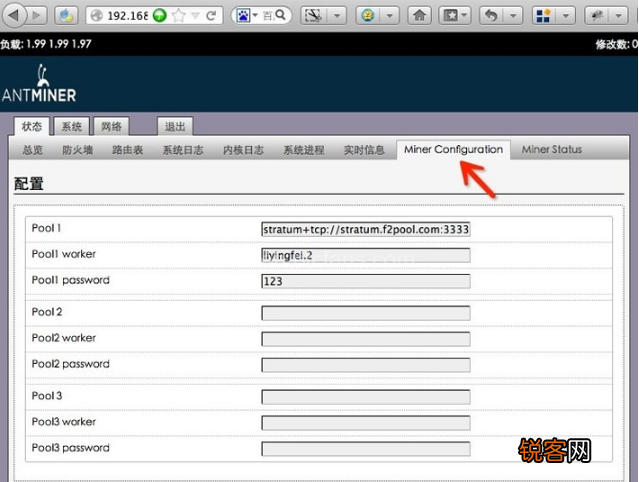Select the 系统 main tab
The width and height of the screenshot is (639, 482).
pos(72,126)
